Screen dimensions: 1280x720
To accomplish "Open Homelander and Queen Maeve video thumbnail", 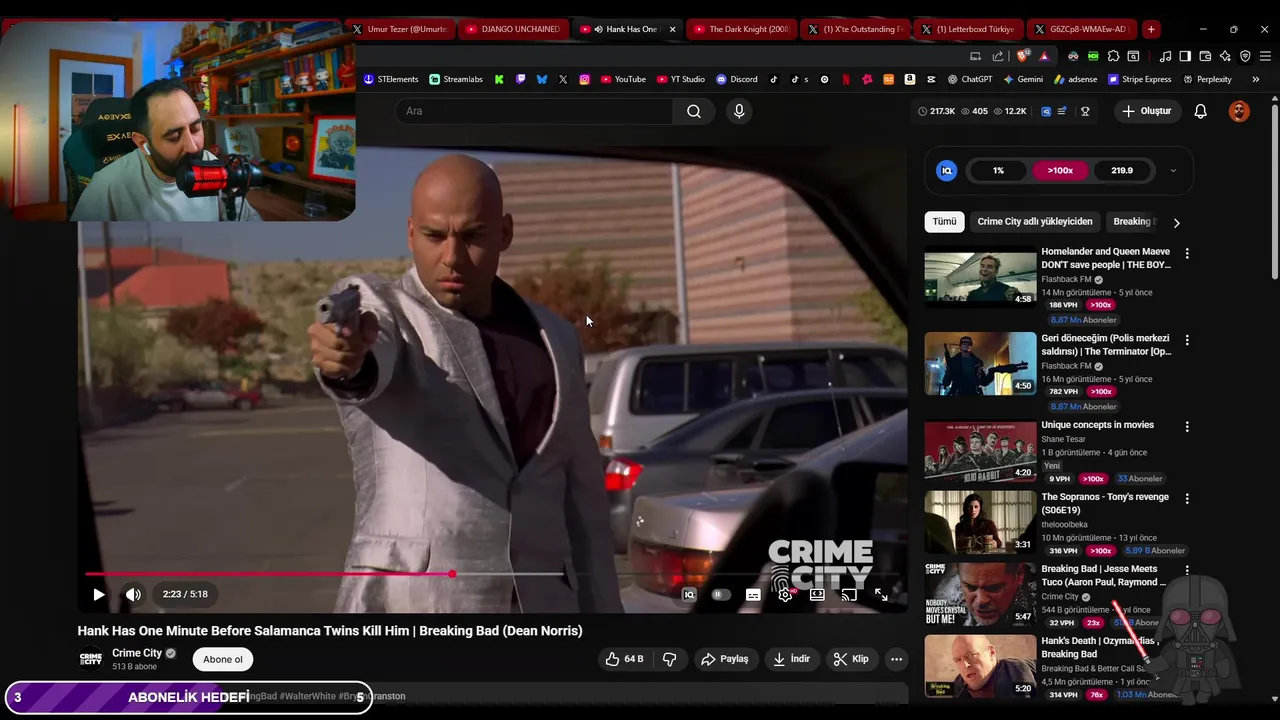I will point(980,277).
